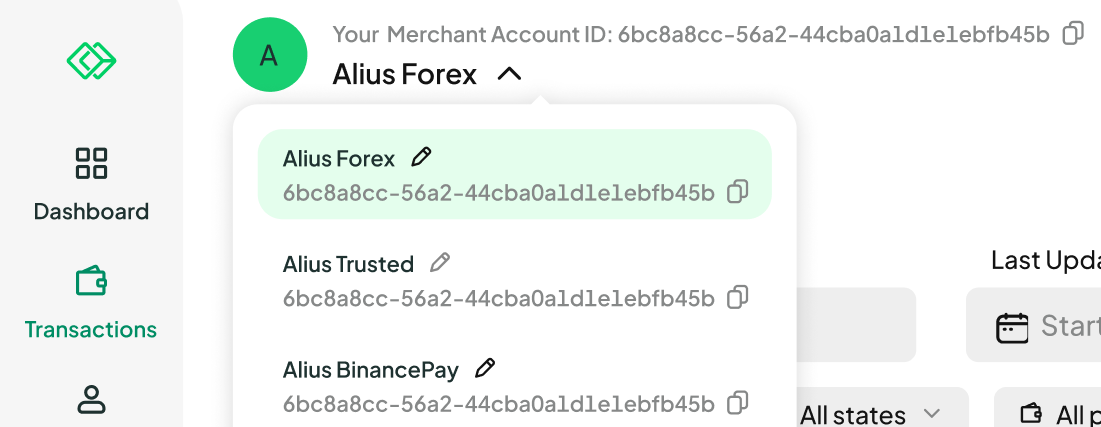Open the user profile sidebar icon

tap(91, 398)
